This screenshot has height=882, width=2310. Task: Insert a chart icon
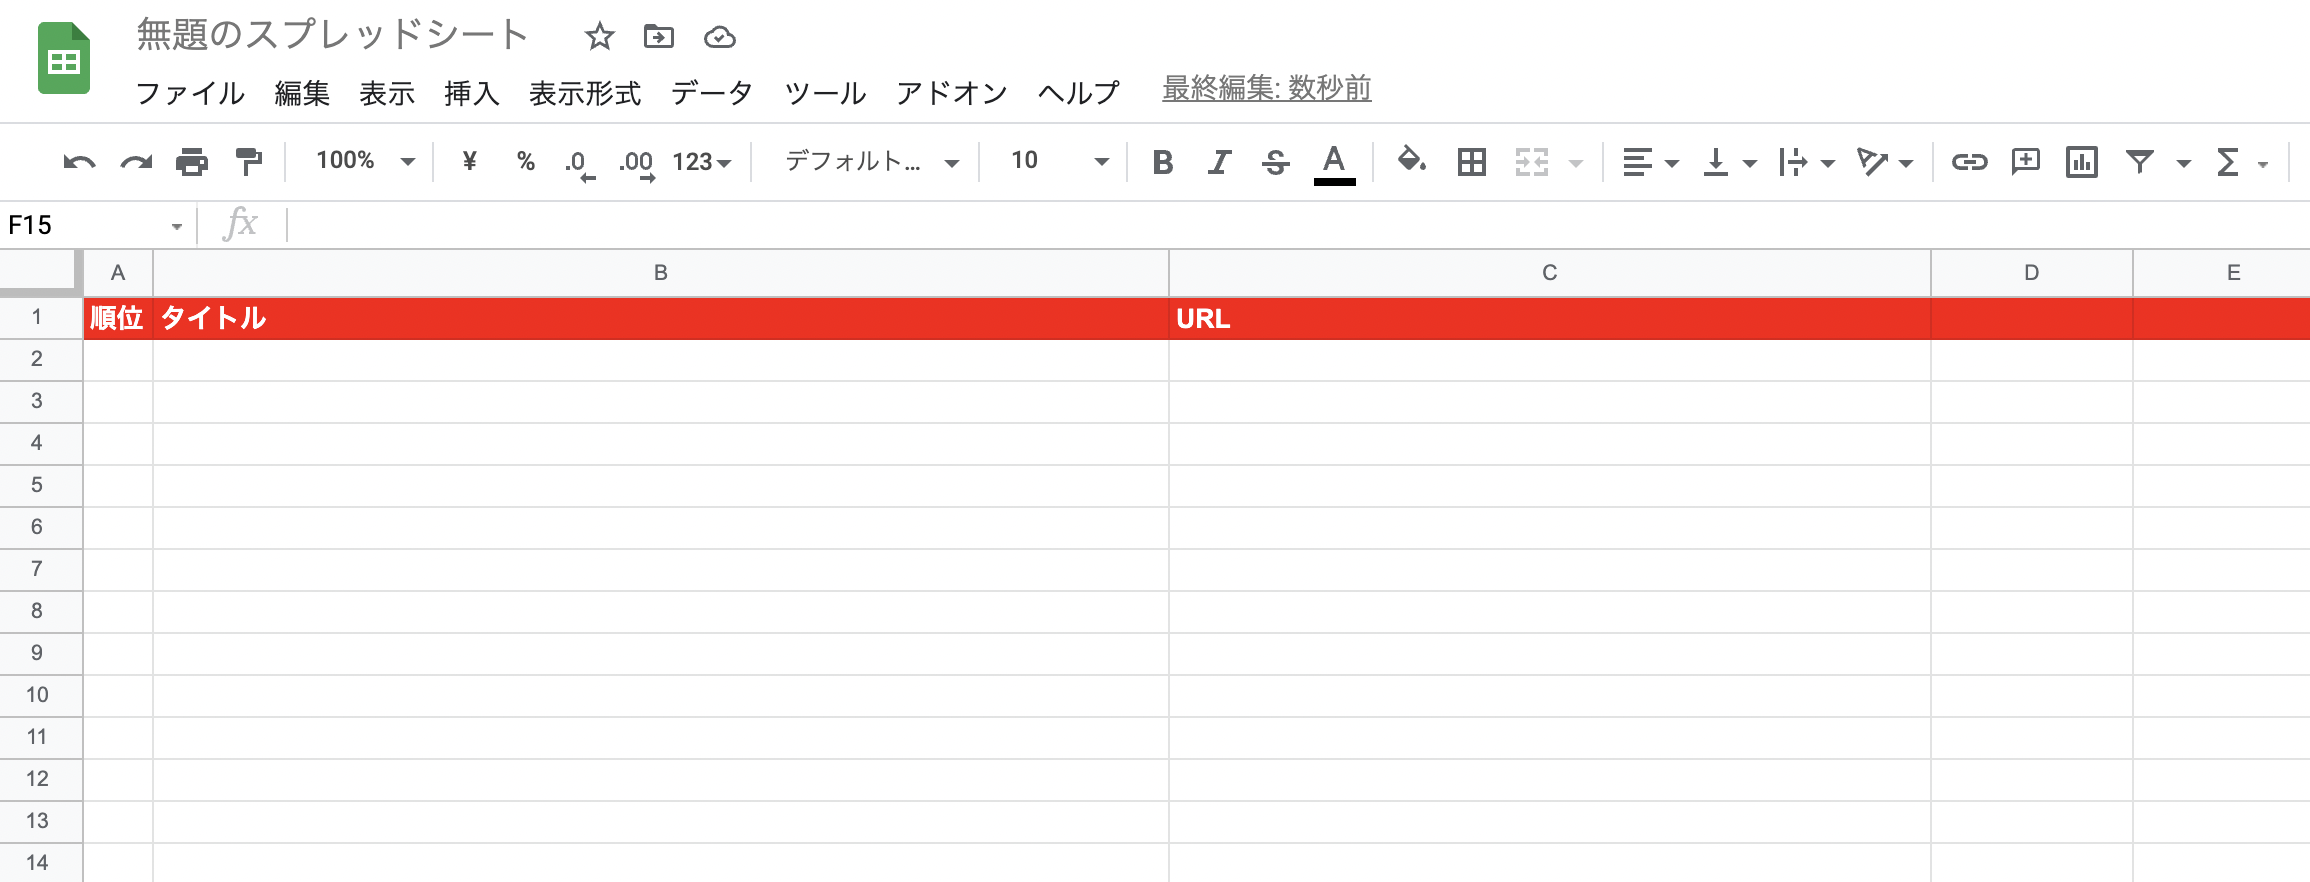(x=2081, y=162)
